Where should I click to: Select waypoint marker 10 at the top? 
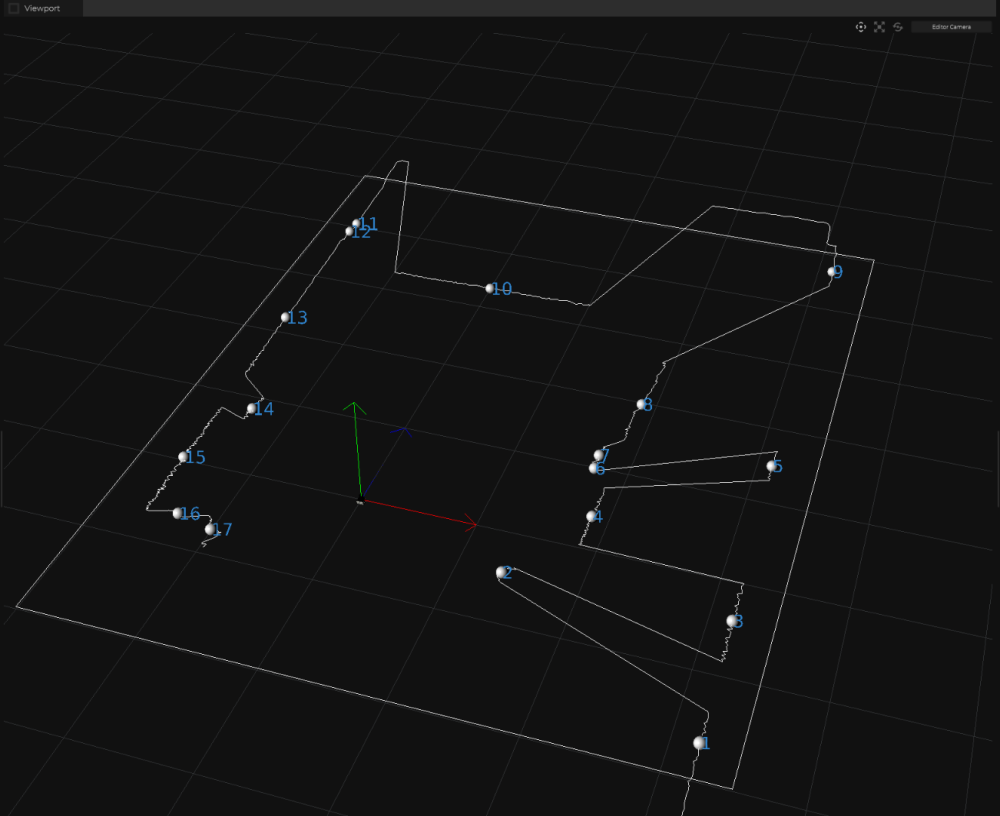pyautogui.click(x=489, y=288)
